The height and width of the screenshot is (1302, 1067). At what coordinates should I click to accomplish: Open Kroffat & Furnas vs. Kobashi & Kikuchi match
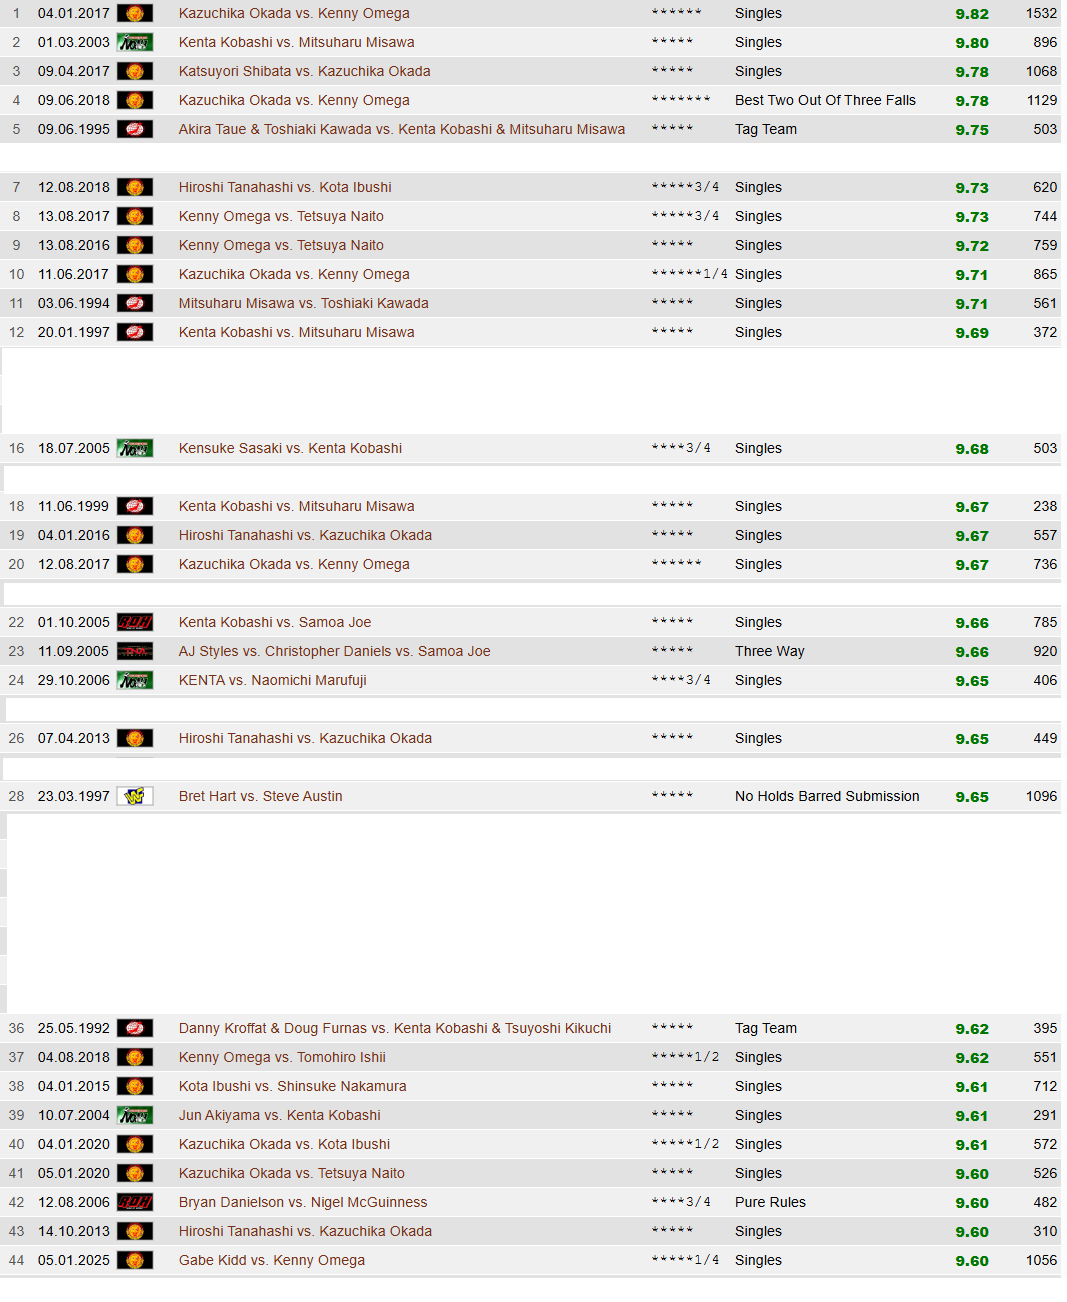[395, 1028]
